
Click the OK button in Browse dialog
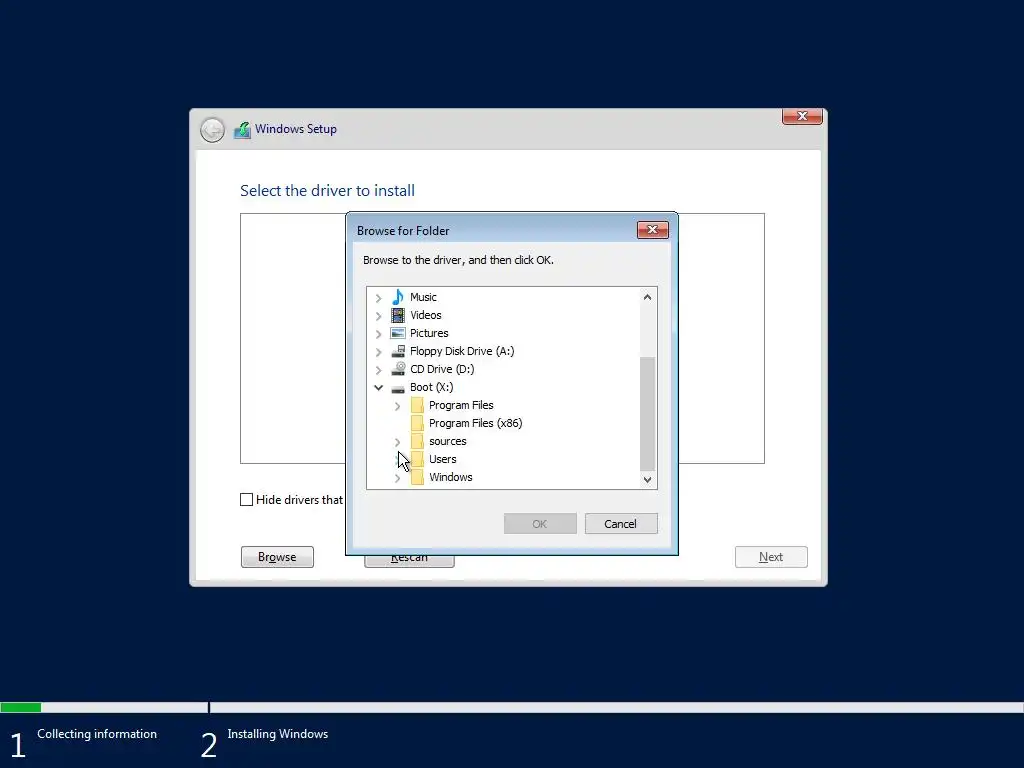pyautogui.click(x=540, y=524)
